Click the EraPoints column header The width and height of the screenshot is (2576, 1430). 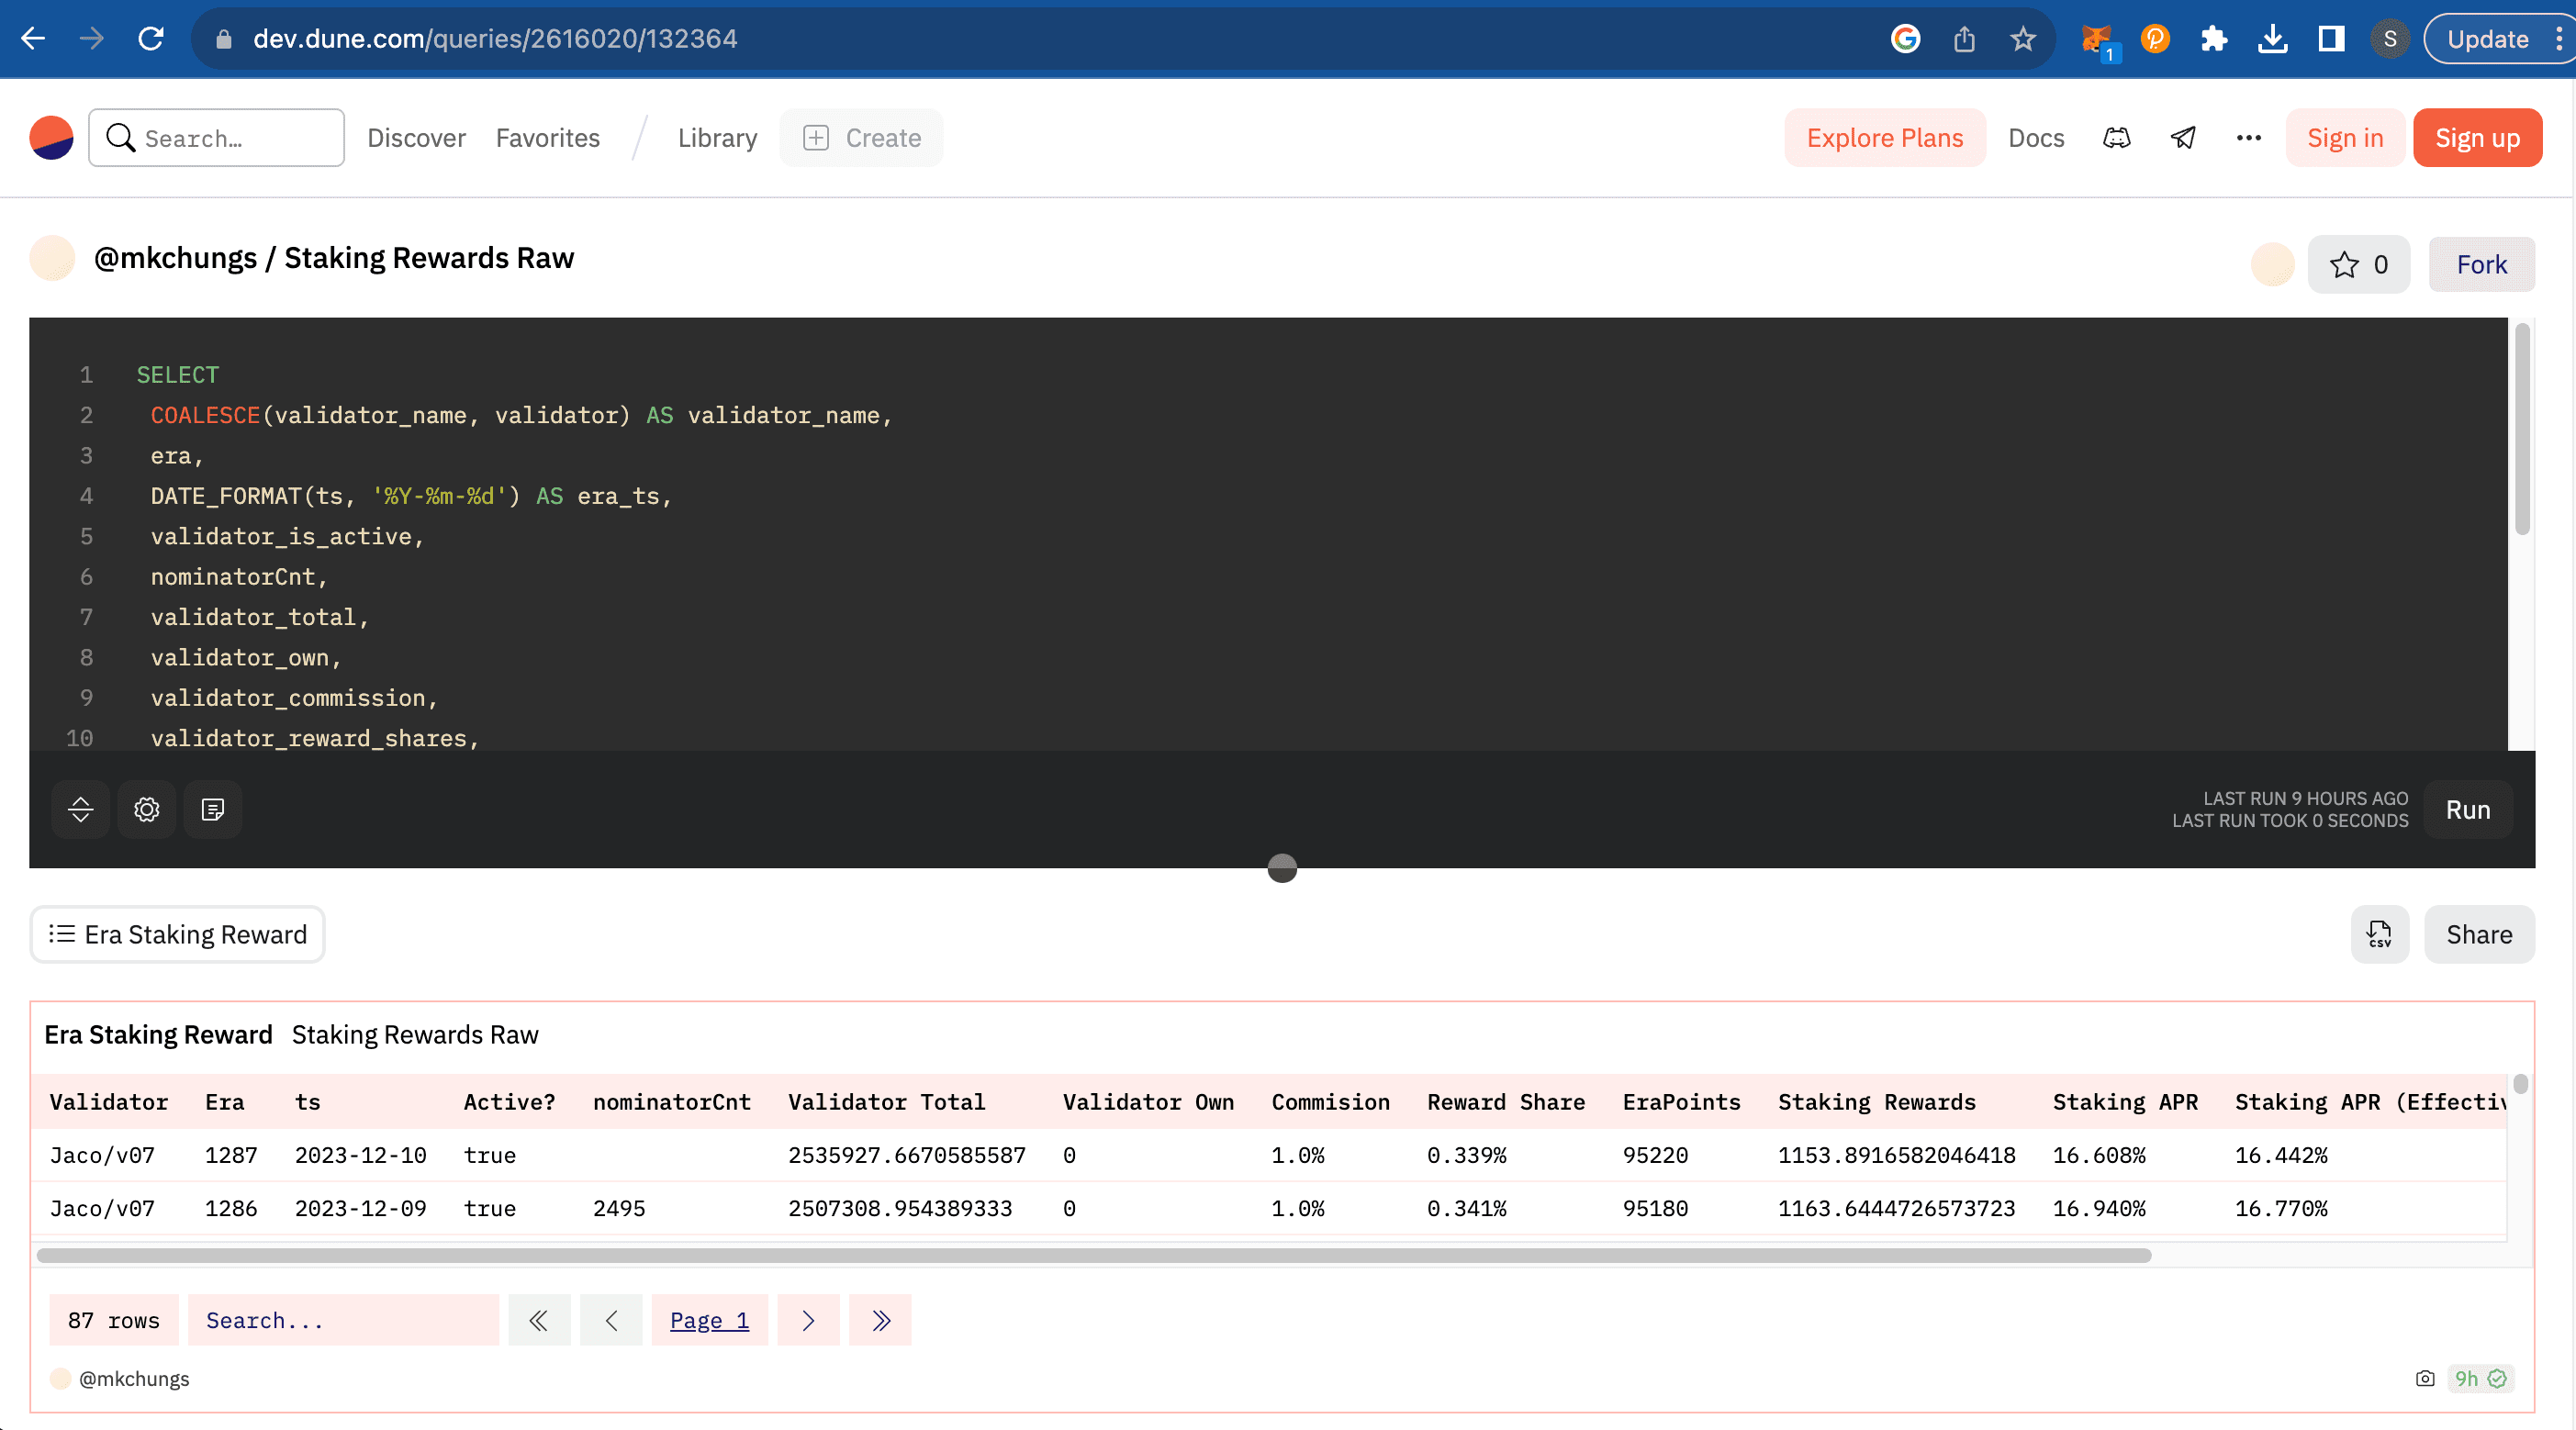coord(1681,1101)
